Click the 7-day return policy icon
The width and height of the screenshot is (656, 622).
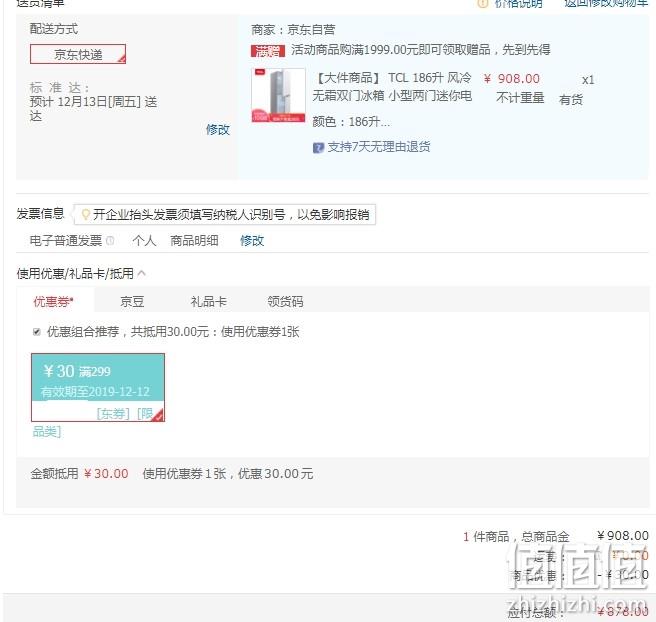click(x=318, y=148)
